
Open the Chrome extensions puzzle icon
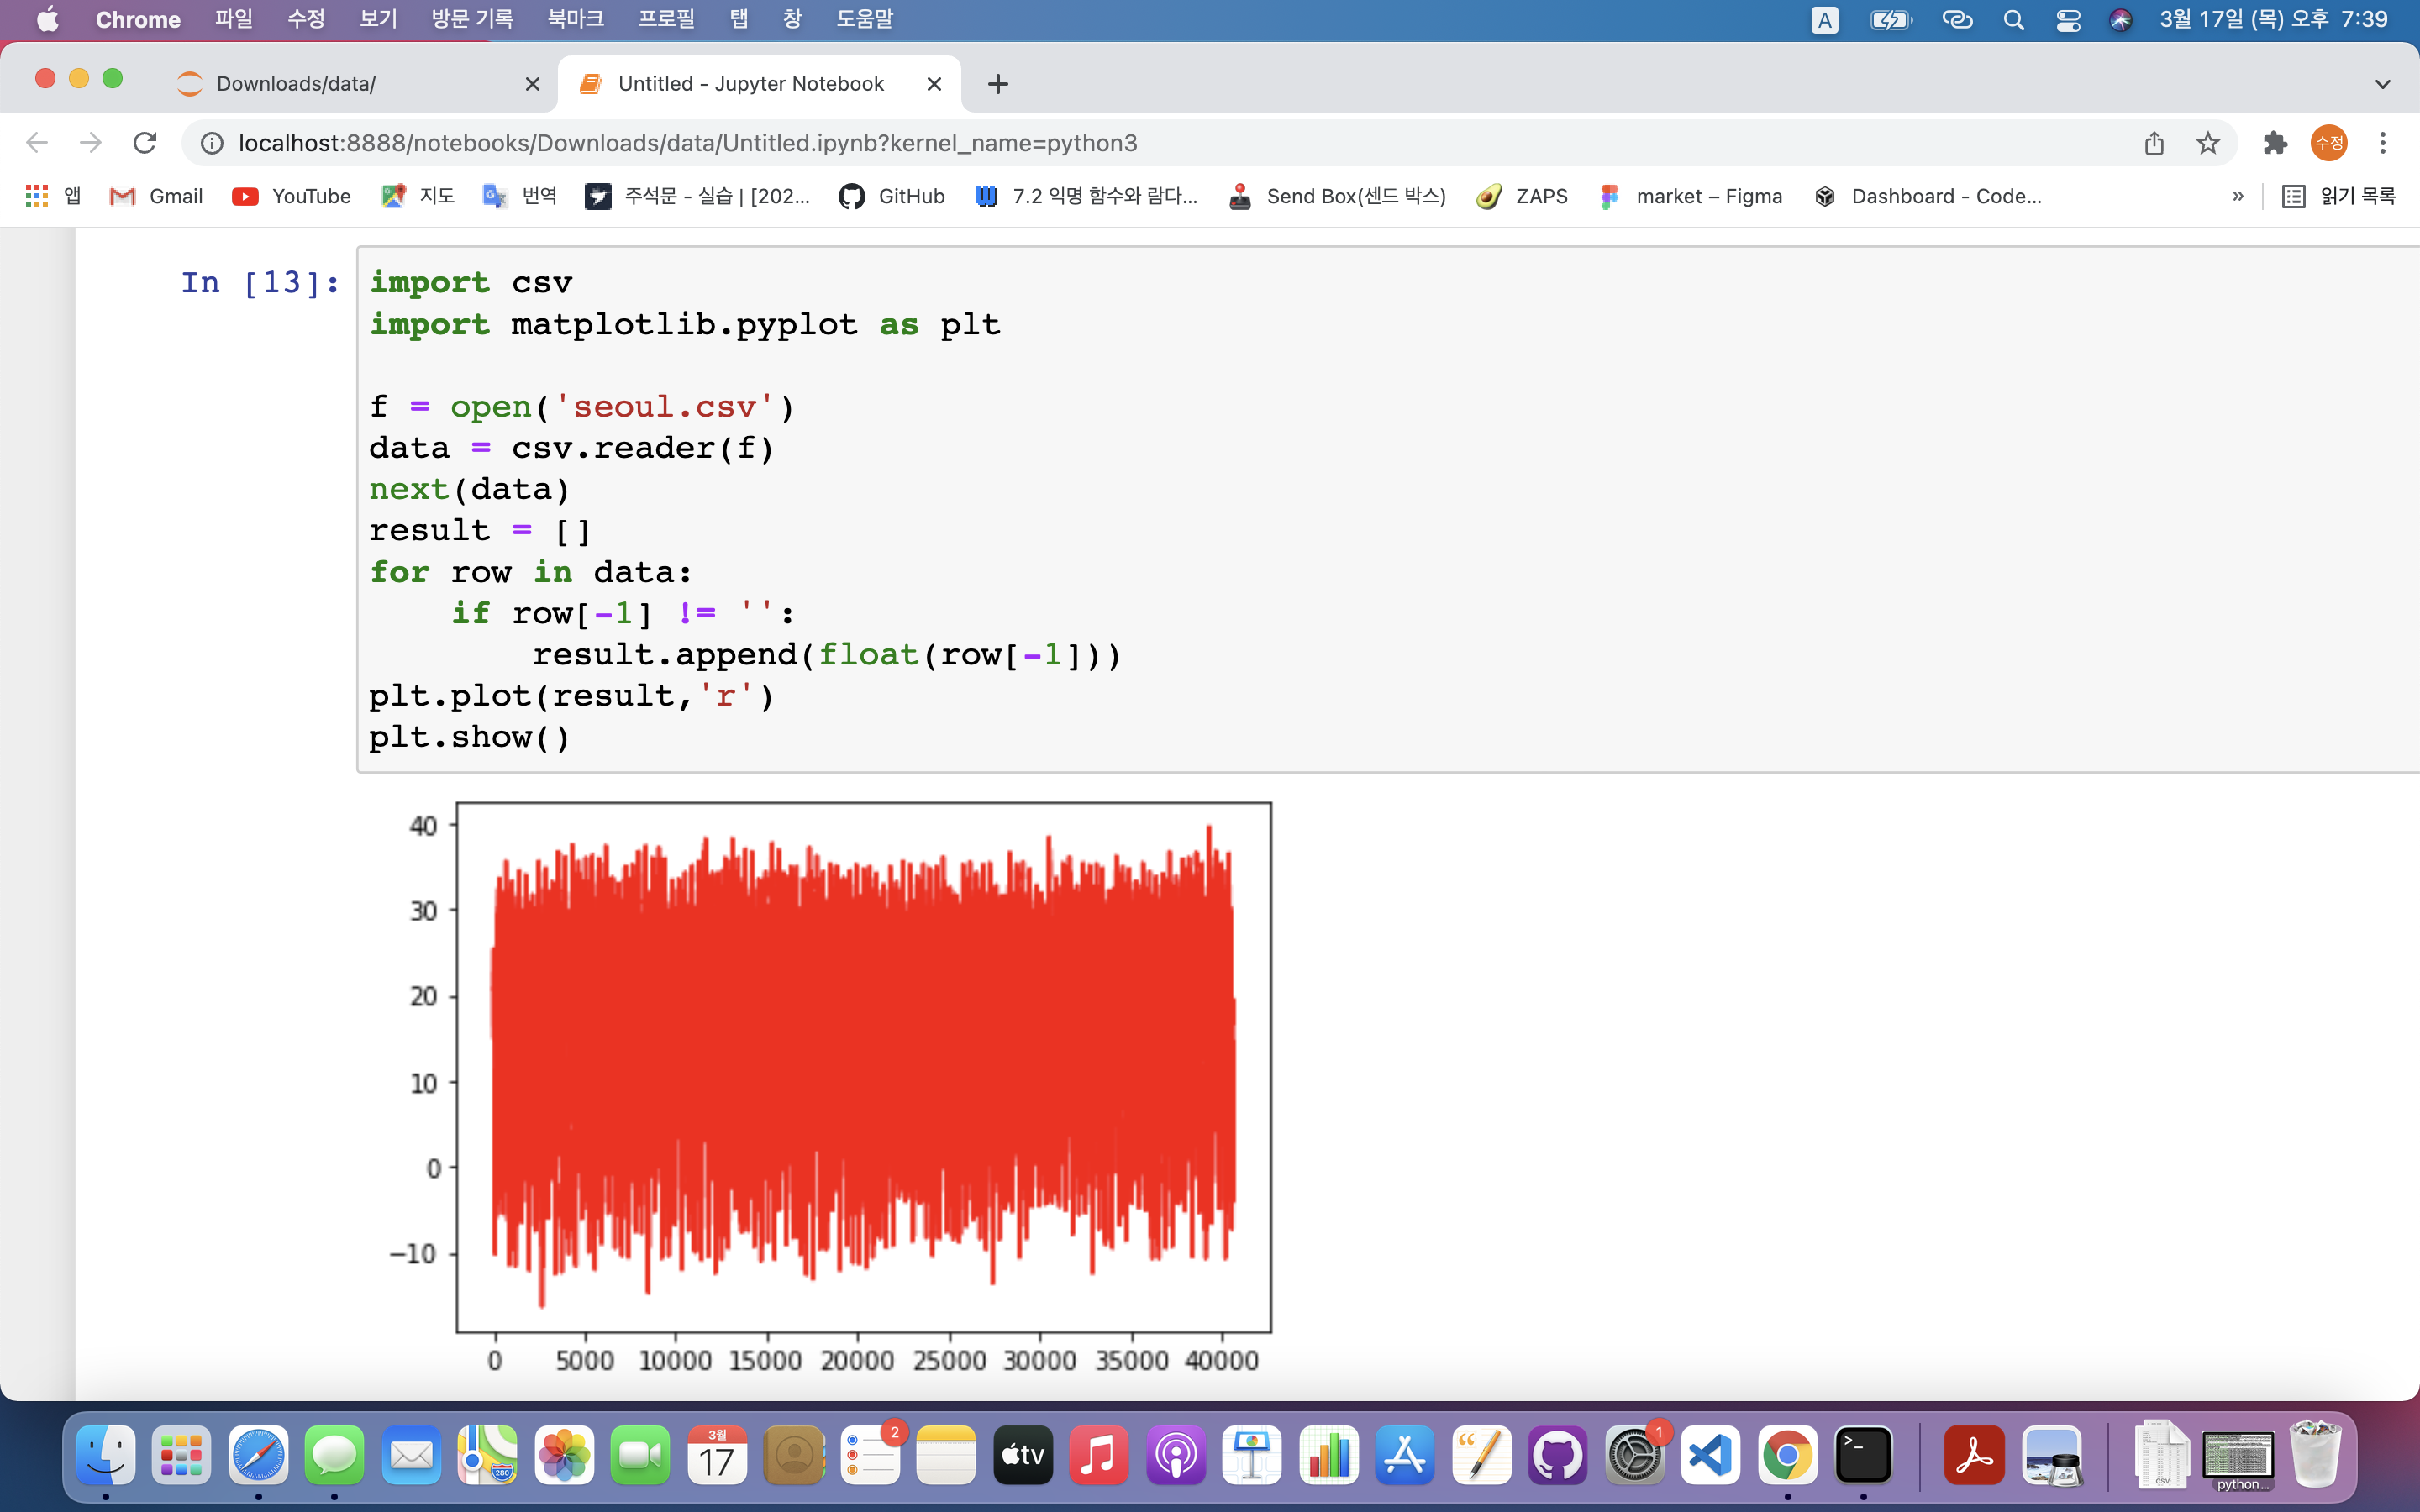pyautogui.click(x=2274, y=143)
